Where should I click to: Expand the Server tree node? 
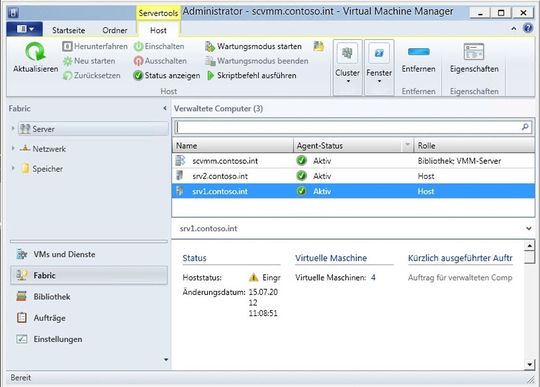click(13, 128)
